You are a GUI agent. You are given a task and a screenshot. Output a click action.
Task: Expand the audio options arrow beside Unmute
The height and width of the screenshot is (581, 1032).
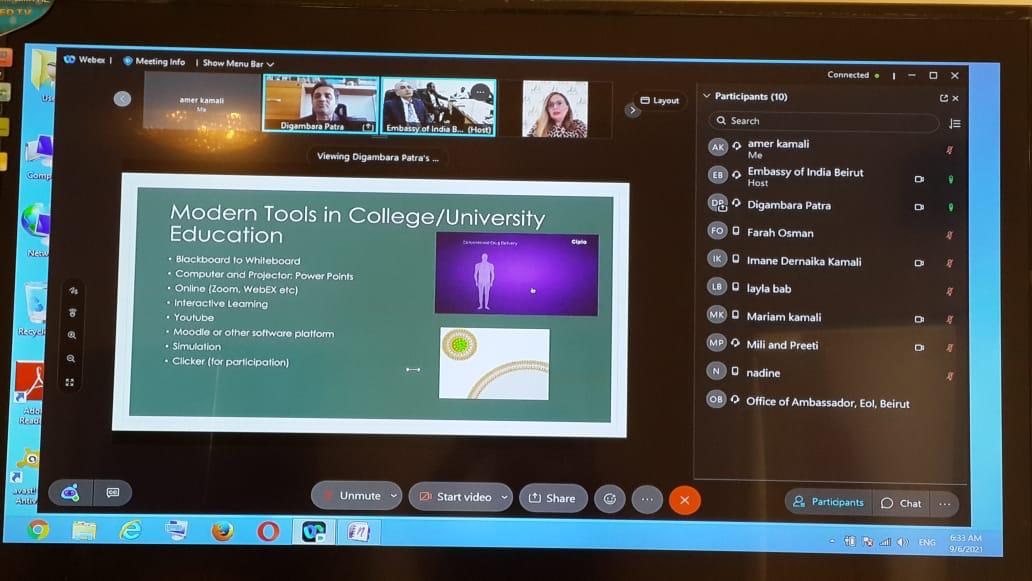tap(394, 496)
